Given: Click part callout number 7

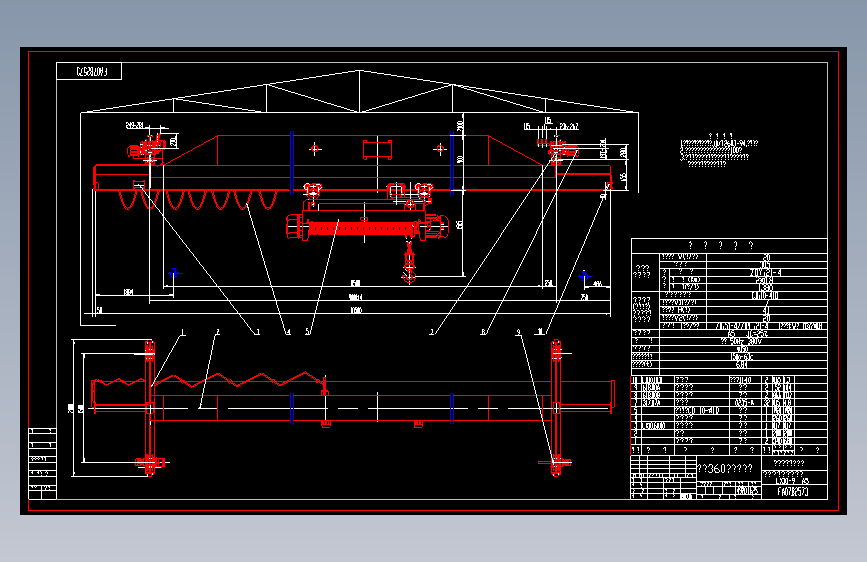Looking at the screenshot, I should 432,332.
